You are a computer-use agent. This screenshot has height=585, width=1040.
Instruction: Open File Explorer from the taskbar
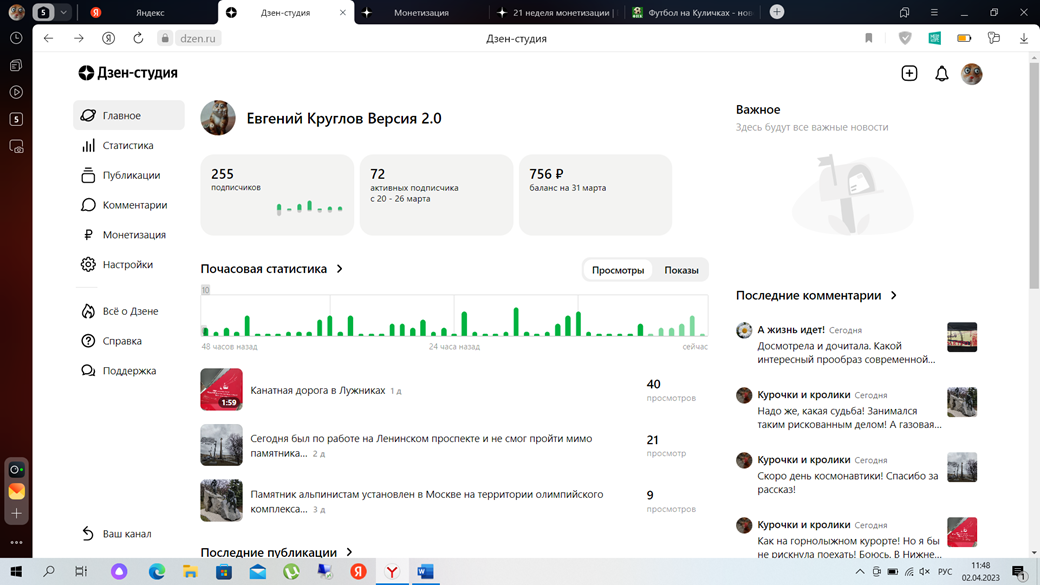point(190,571)
